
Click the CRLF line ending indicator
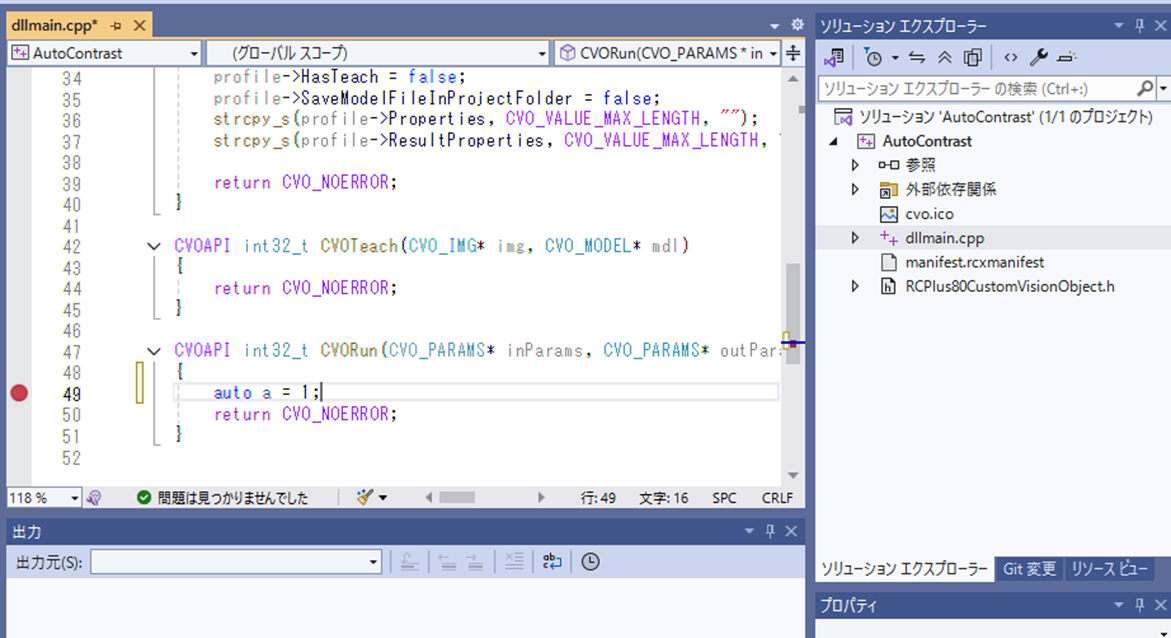(776, 498)
